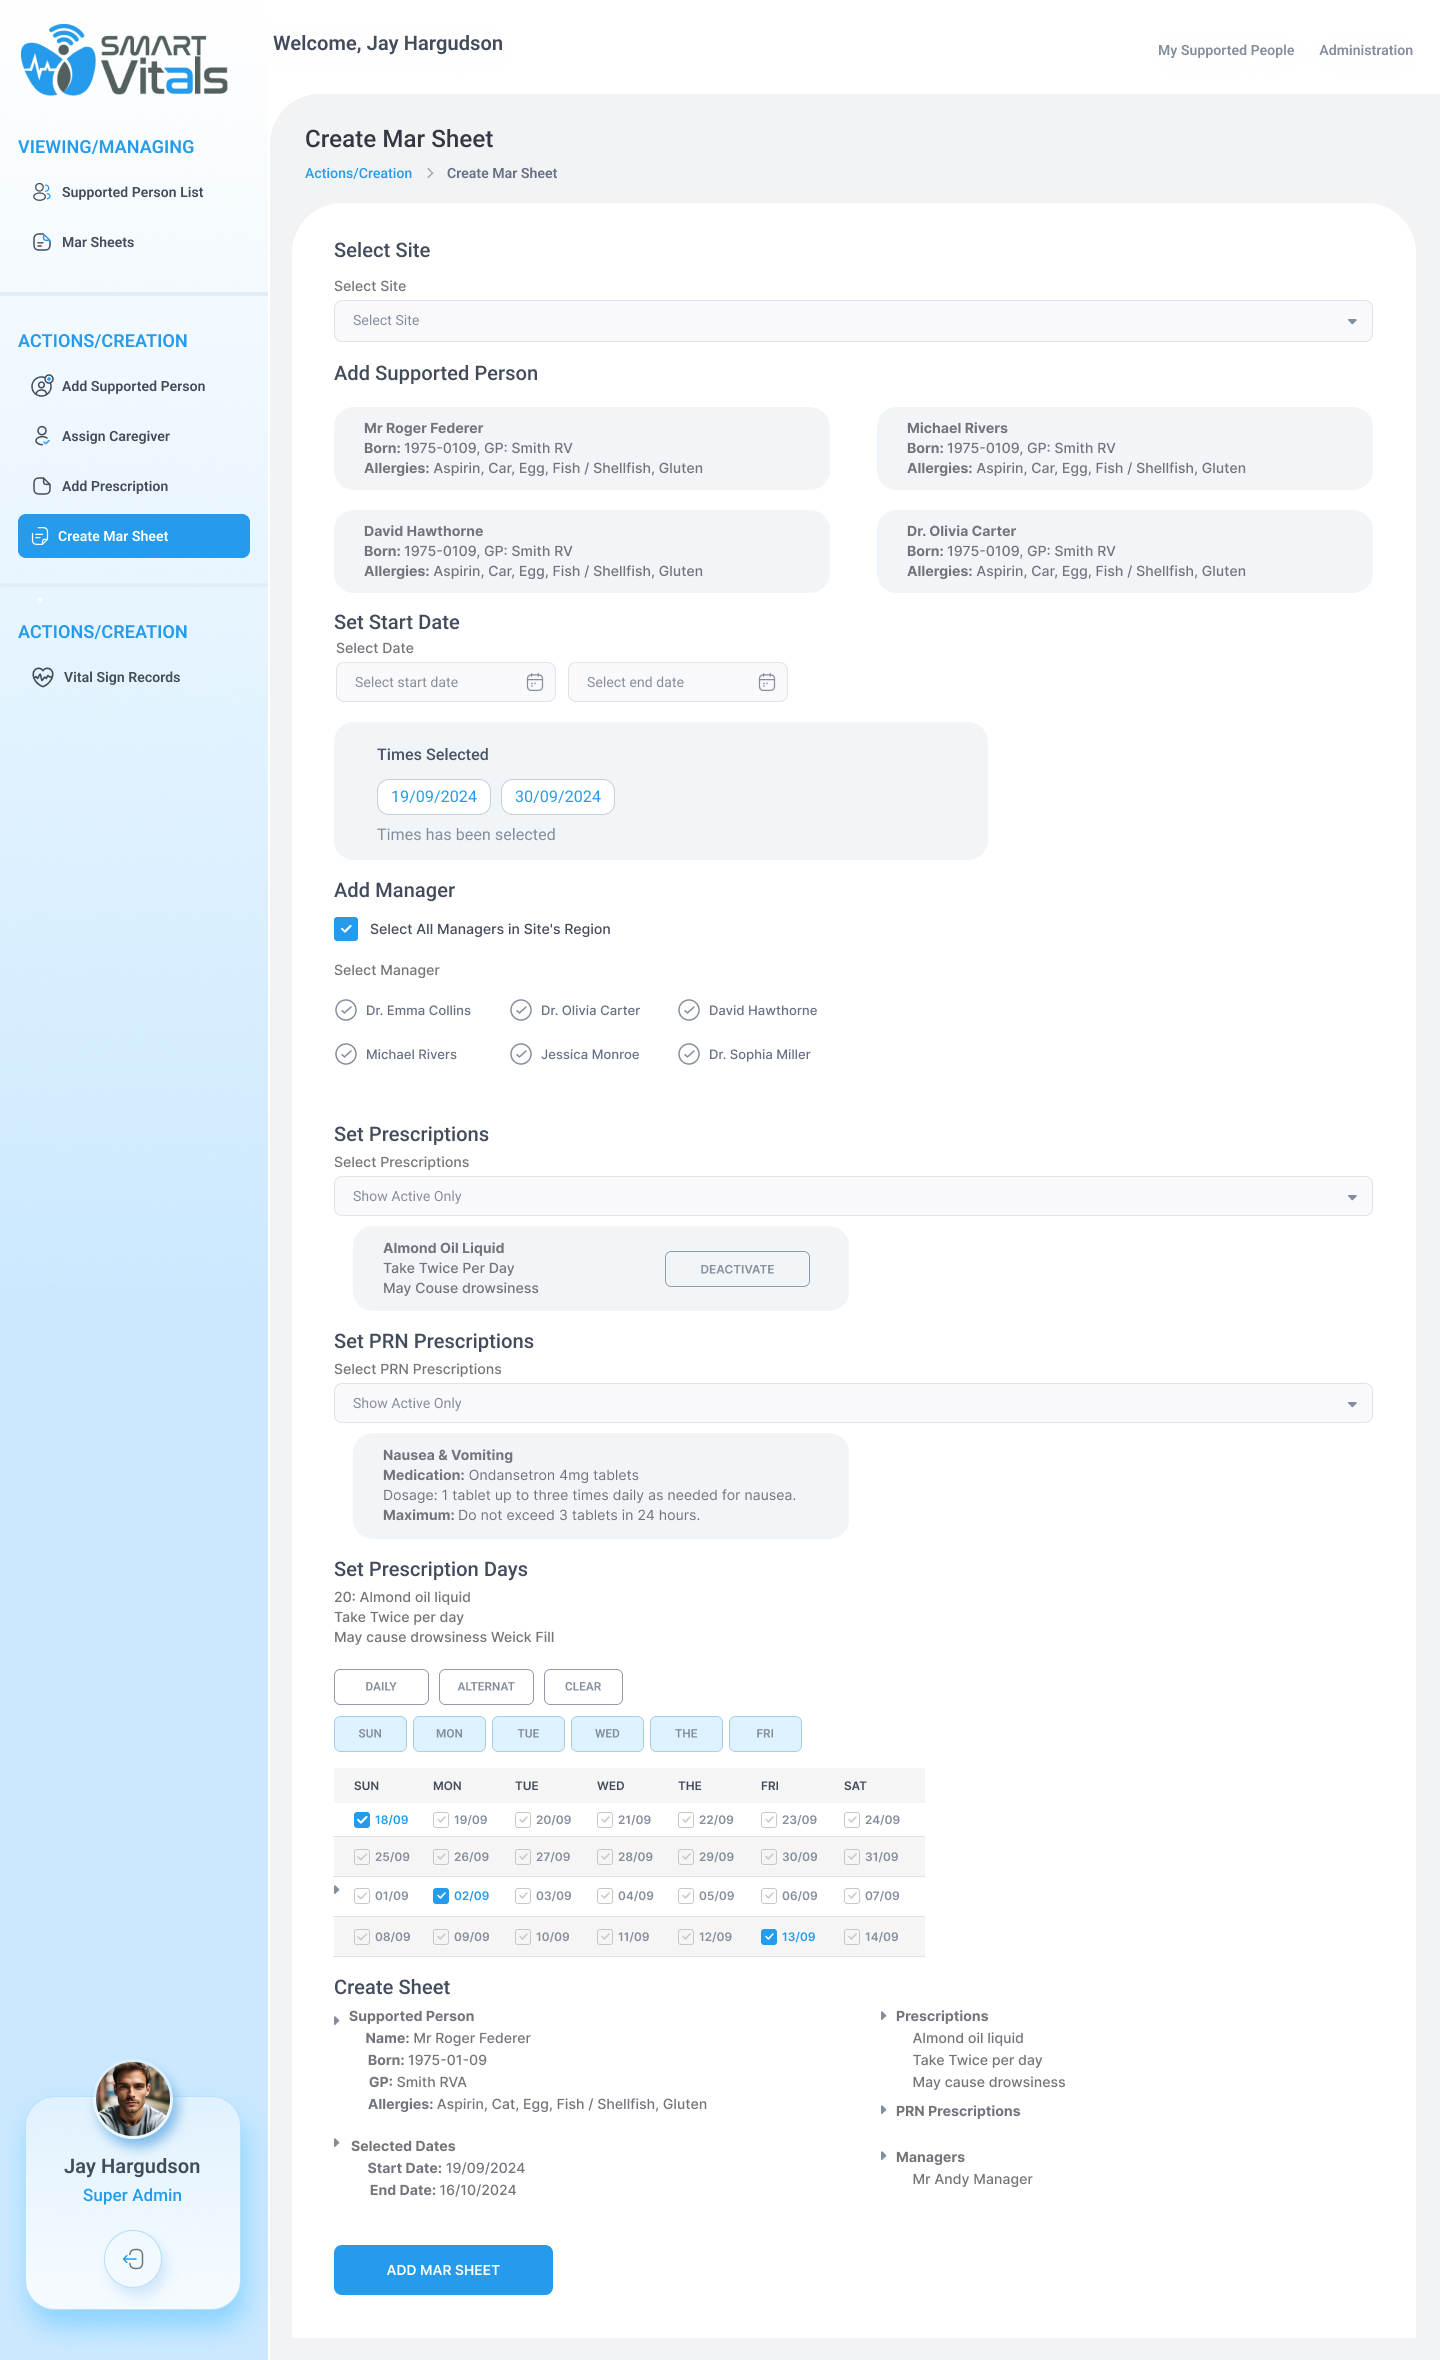Viewport: 1440px width, 2360px height.
Task: Click the Vital Sign Records heart icon
Action: [x=43, y=677]
